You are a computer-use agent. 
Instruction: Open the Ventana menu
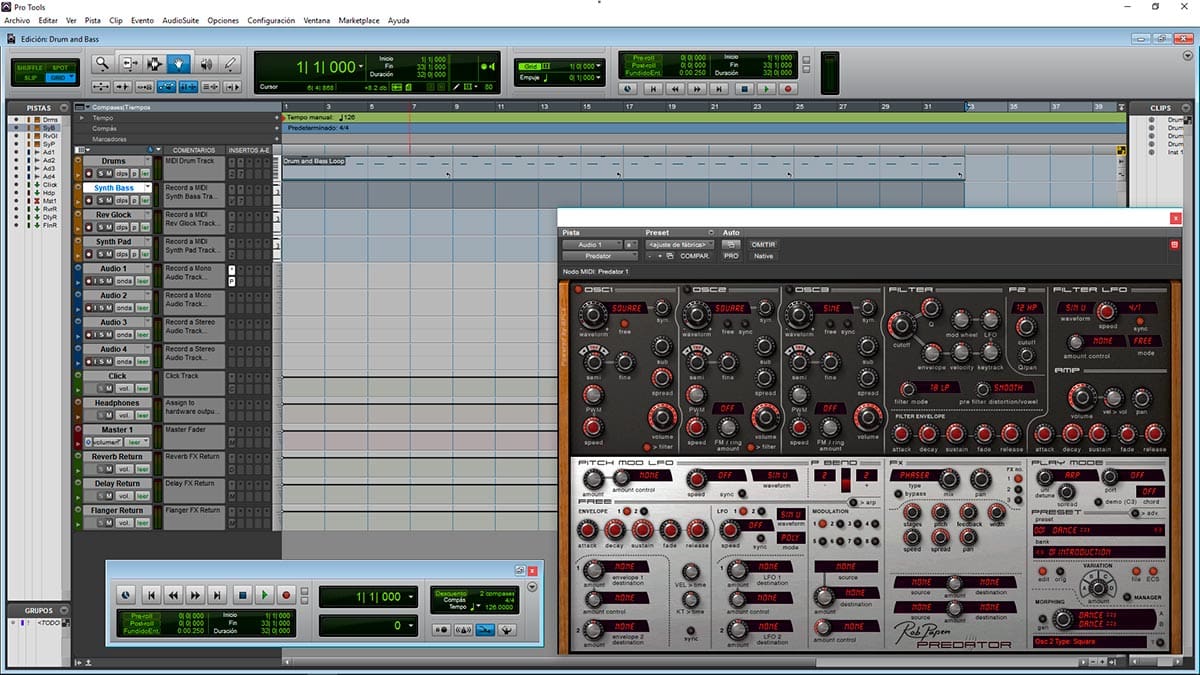(318, 20)
